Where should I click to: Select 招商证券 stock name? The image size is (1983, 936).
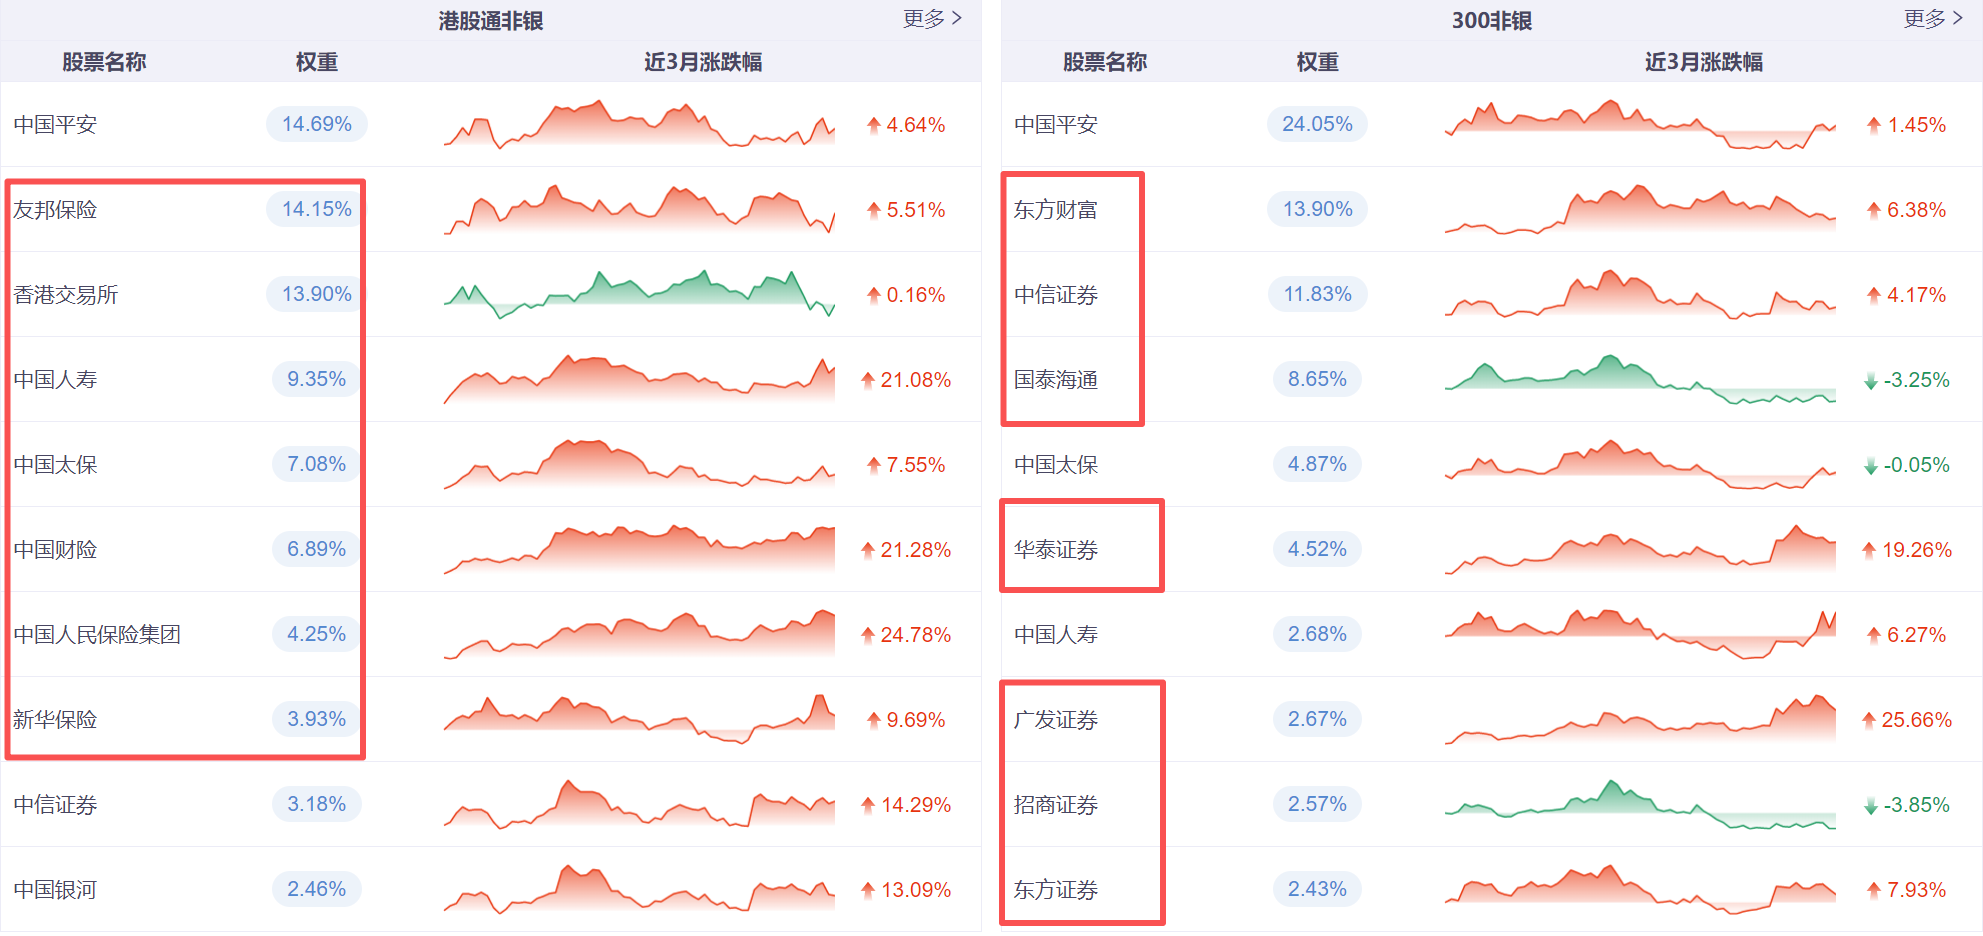[1056, 805]
